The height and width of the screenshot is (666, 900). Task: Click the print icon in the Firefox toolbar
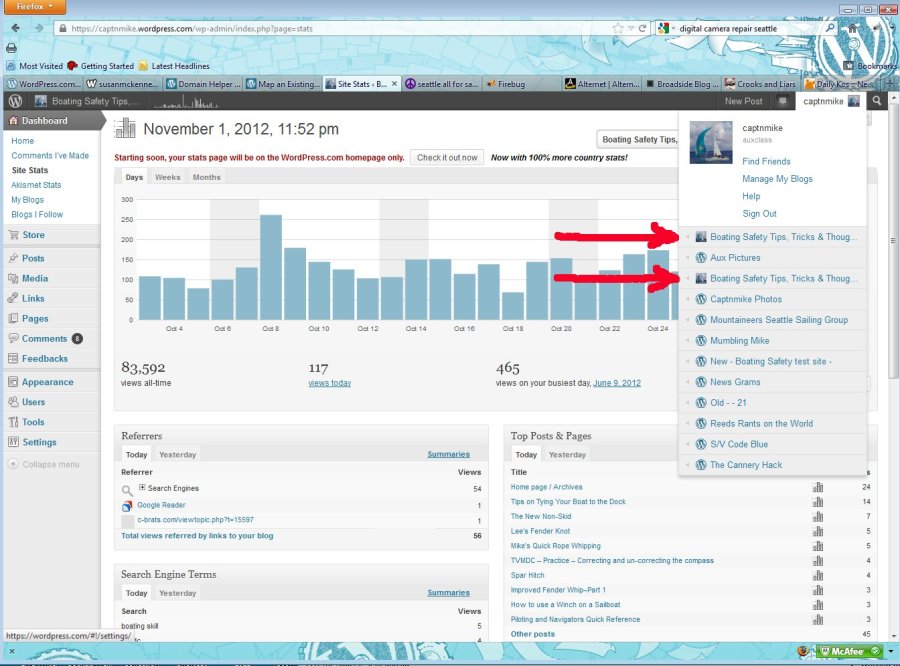pyautogui.click(x=11, y=47)
